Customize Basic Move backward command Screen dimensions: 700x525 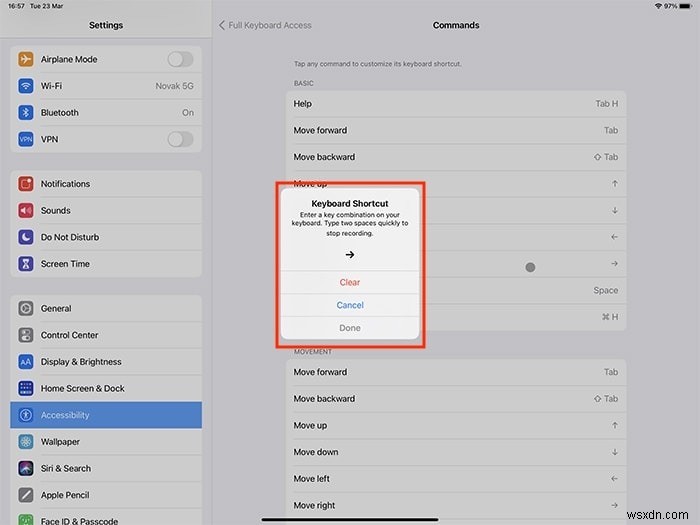pos(456,157)
